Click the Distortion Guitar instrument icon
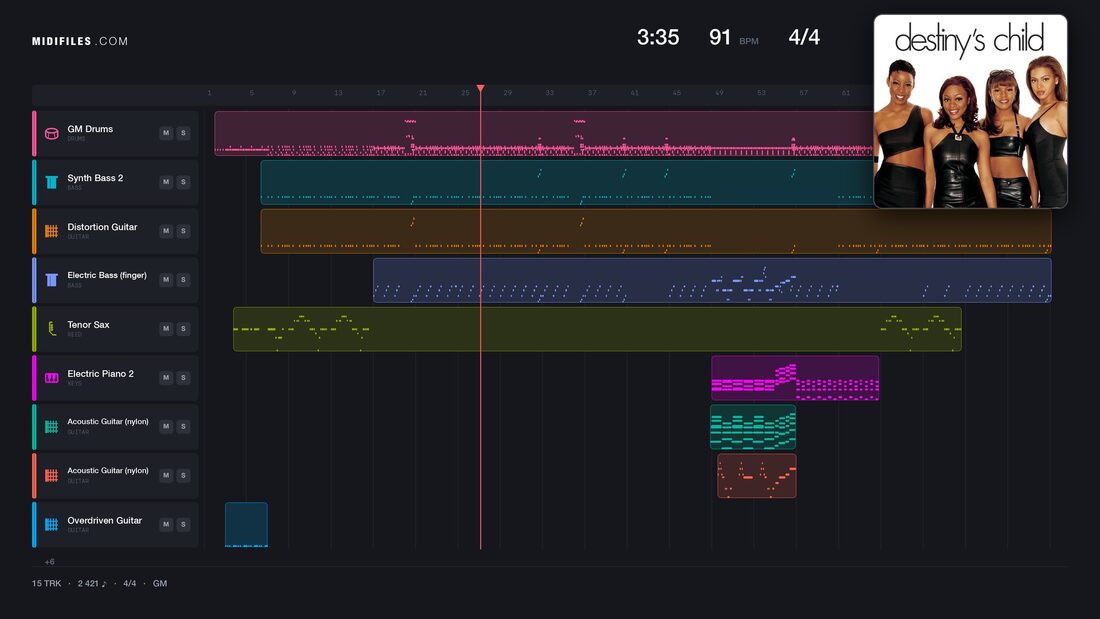Viewport: 1100px width, 619px height. point(51,231)
